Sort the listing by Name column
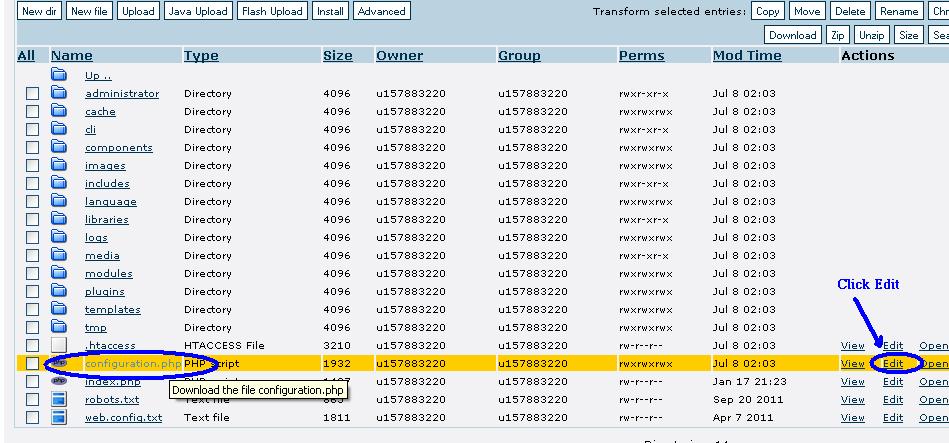 [x=71, y=56]
